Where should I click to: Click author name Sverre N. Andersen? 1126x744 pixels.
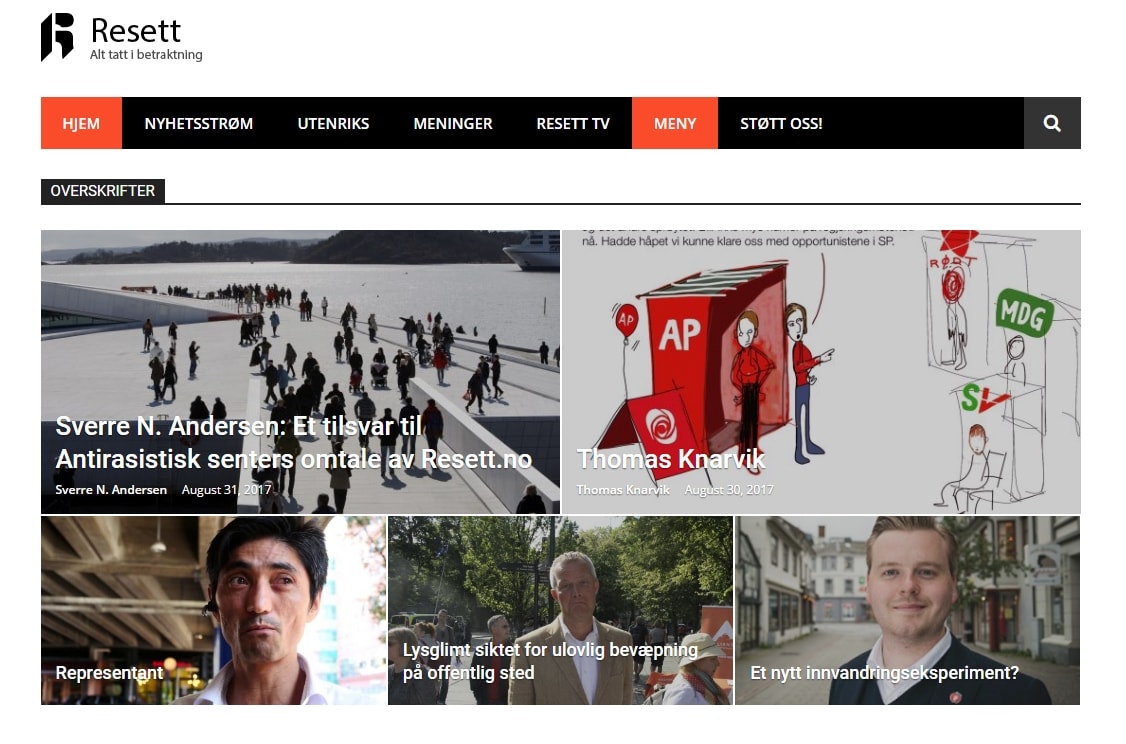[111, 490]
